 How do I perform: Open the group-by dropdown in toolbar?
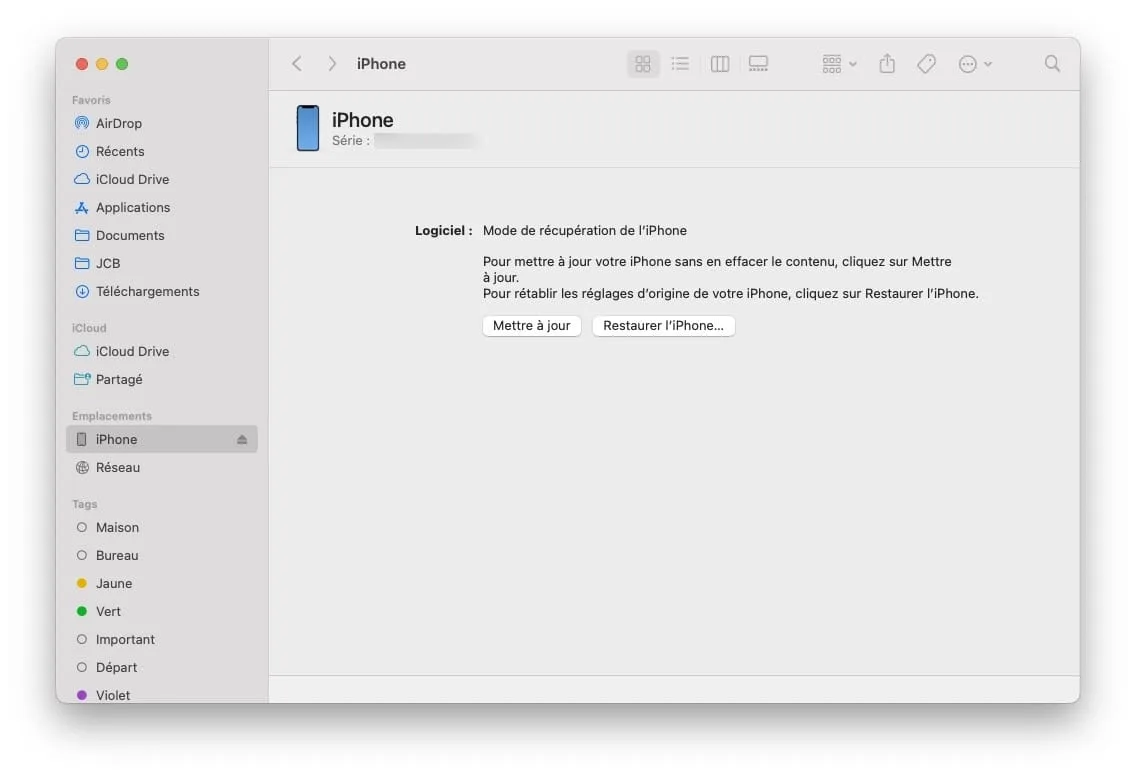pos(839,64)
